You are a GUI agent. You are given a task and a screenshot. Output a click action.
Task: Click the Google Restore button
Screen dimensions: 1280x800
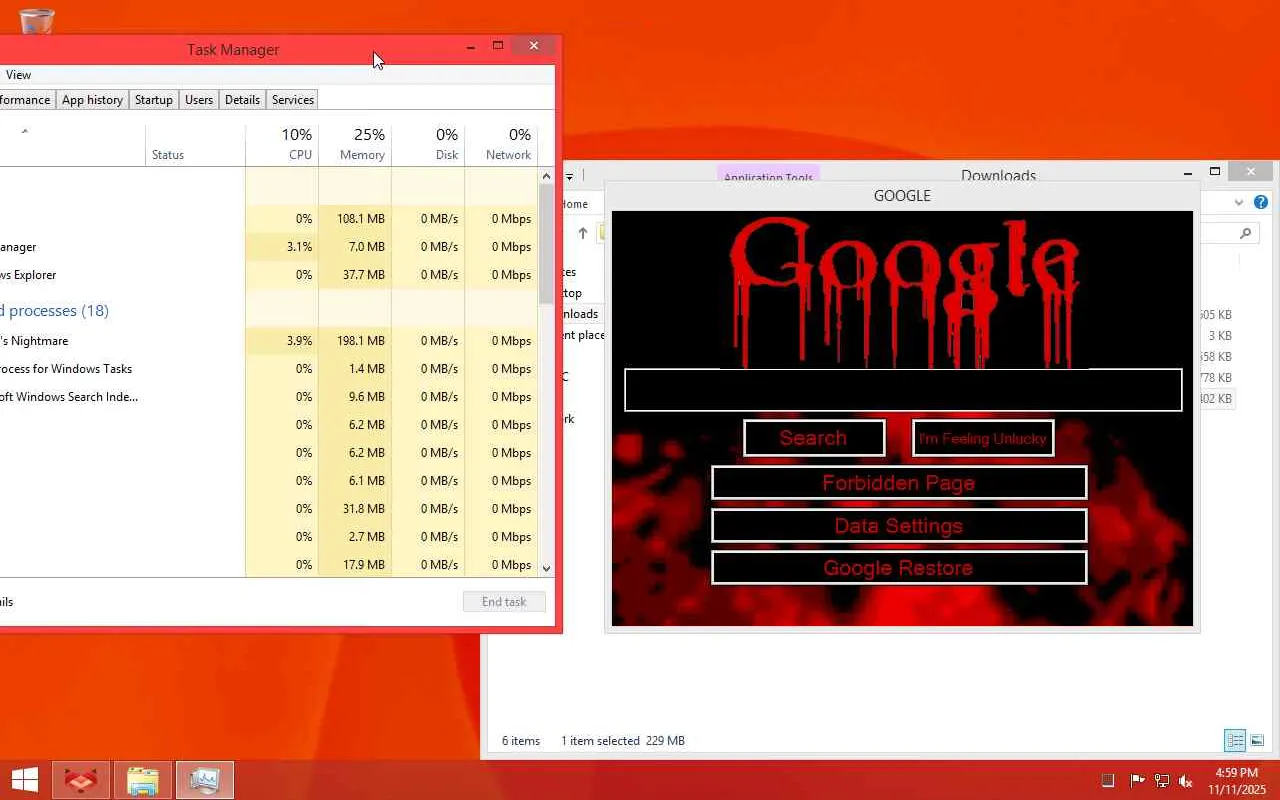point(899,568)
